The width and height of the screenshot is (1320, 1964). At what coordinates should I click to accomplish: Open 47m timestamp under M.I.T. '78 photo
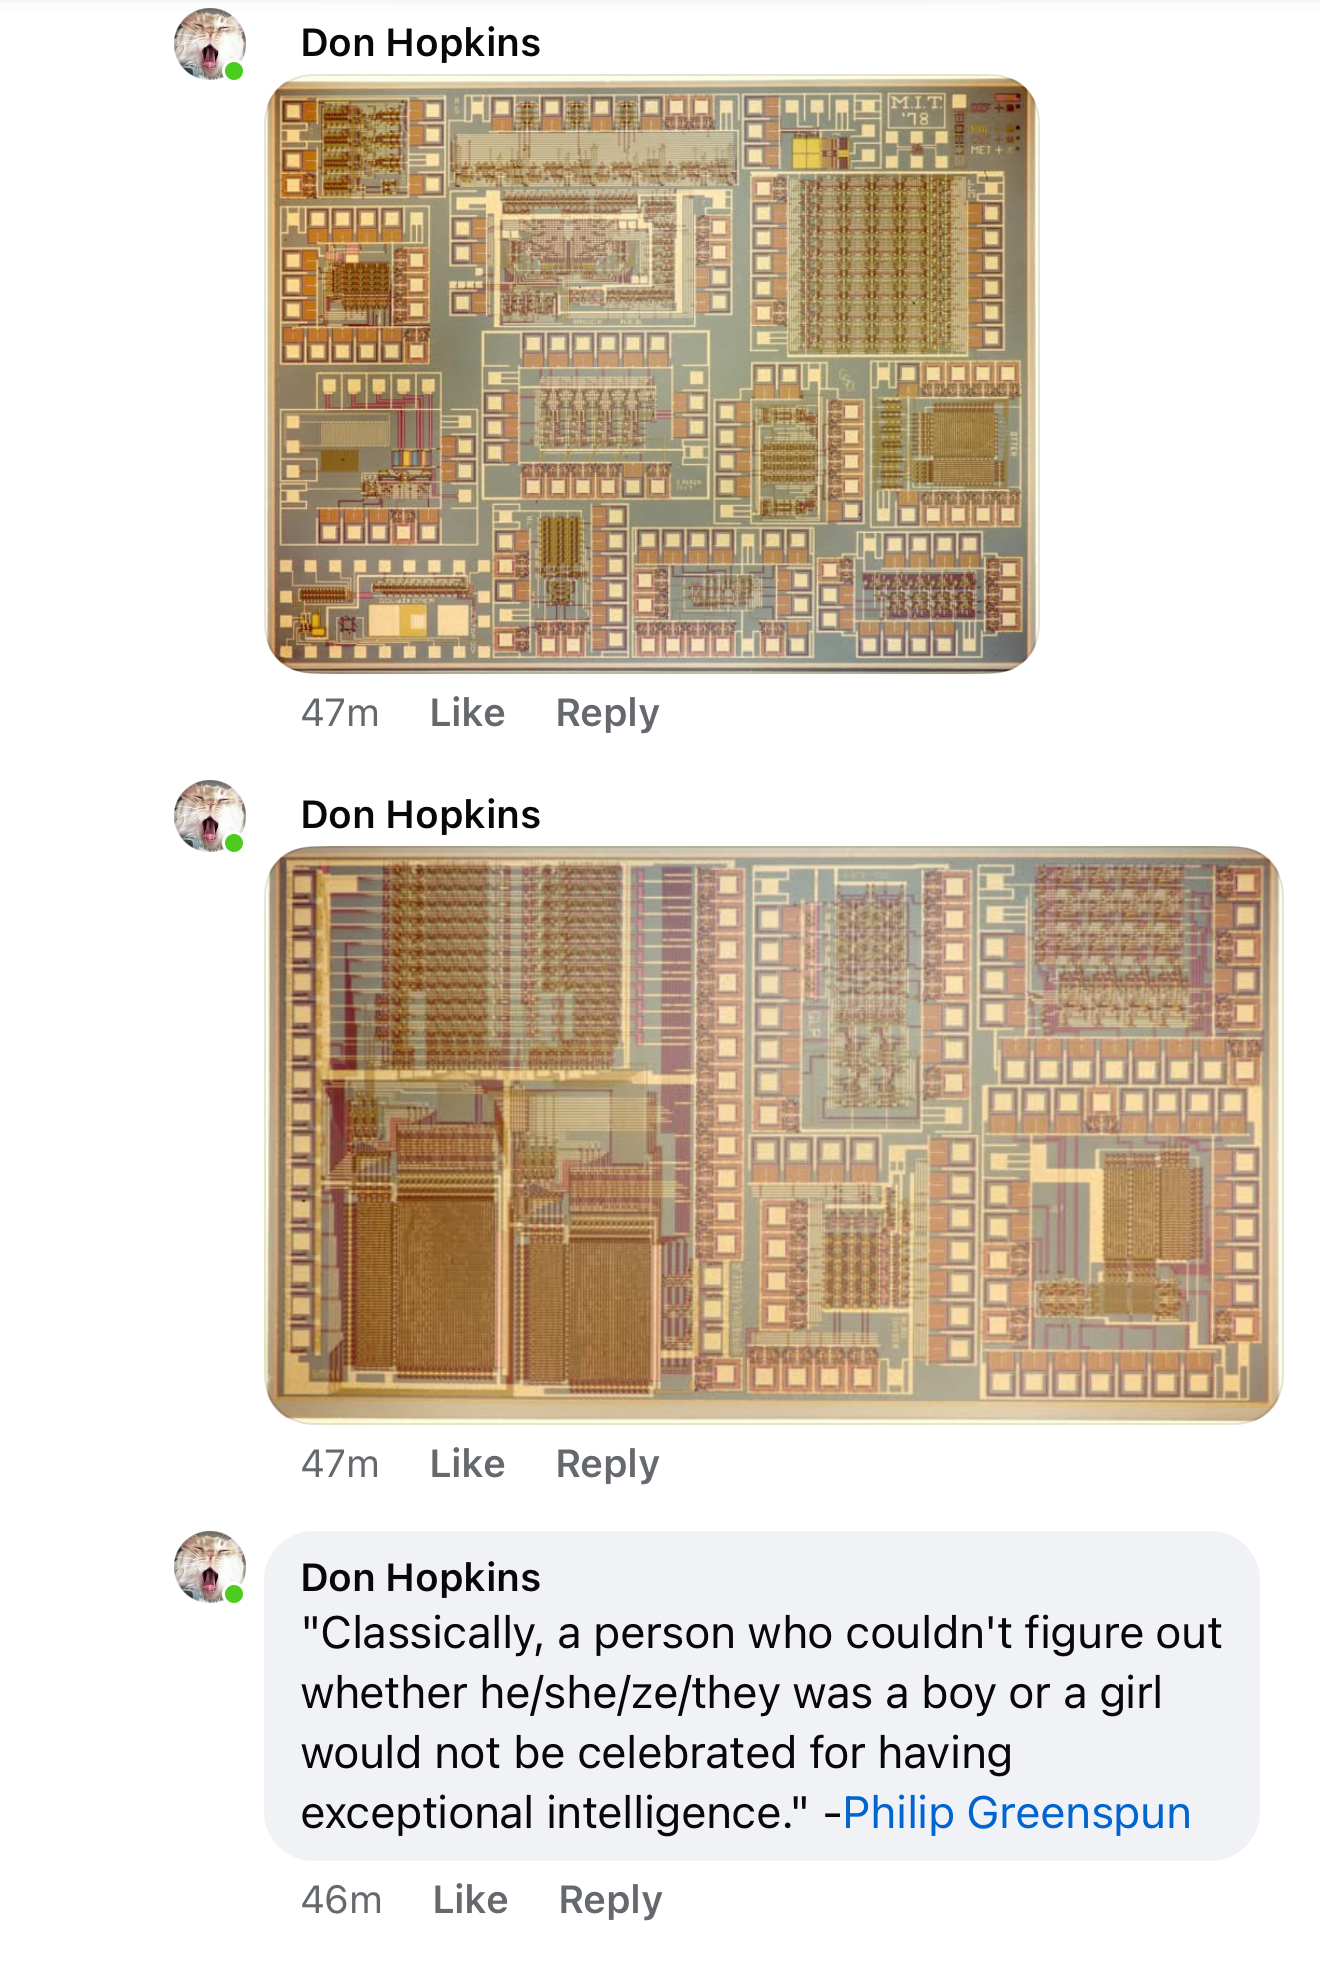pyautogui.click(x=340, y=713)
